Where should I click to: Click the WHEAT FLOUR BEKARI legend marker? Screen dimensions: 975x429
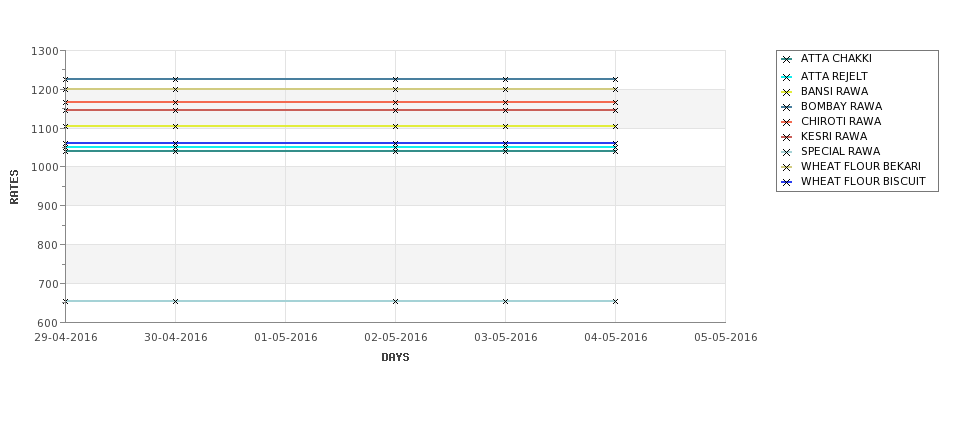(787, 167)
